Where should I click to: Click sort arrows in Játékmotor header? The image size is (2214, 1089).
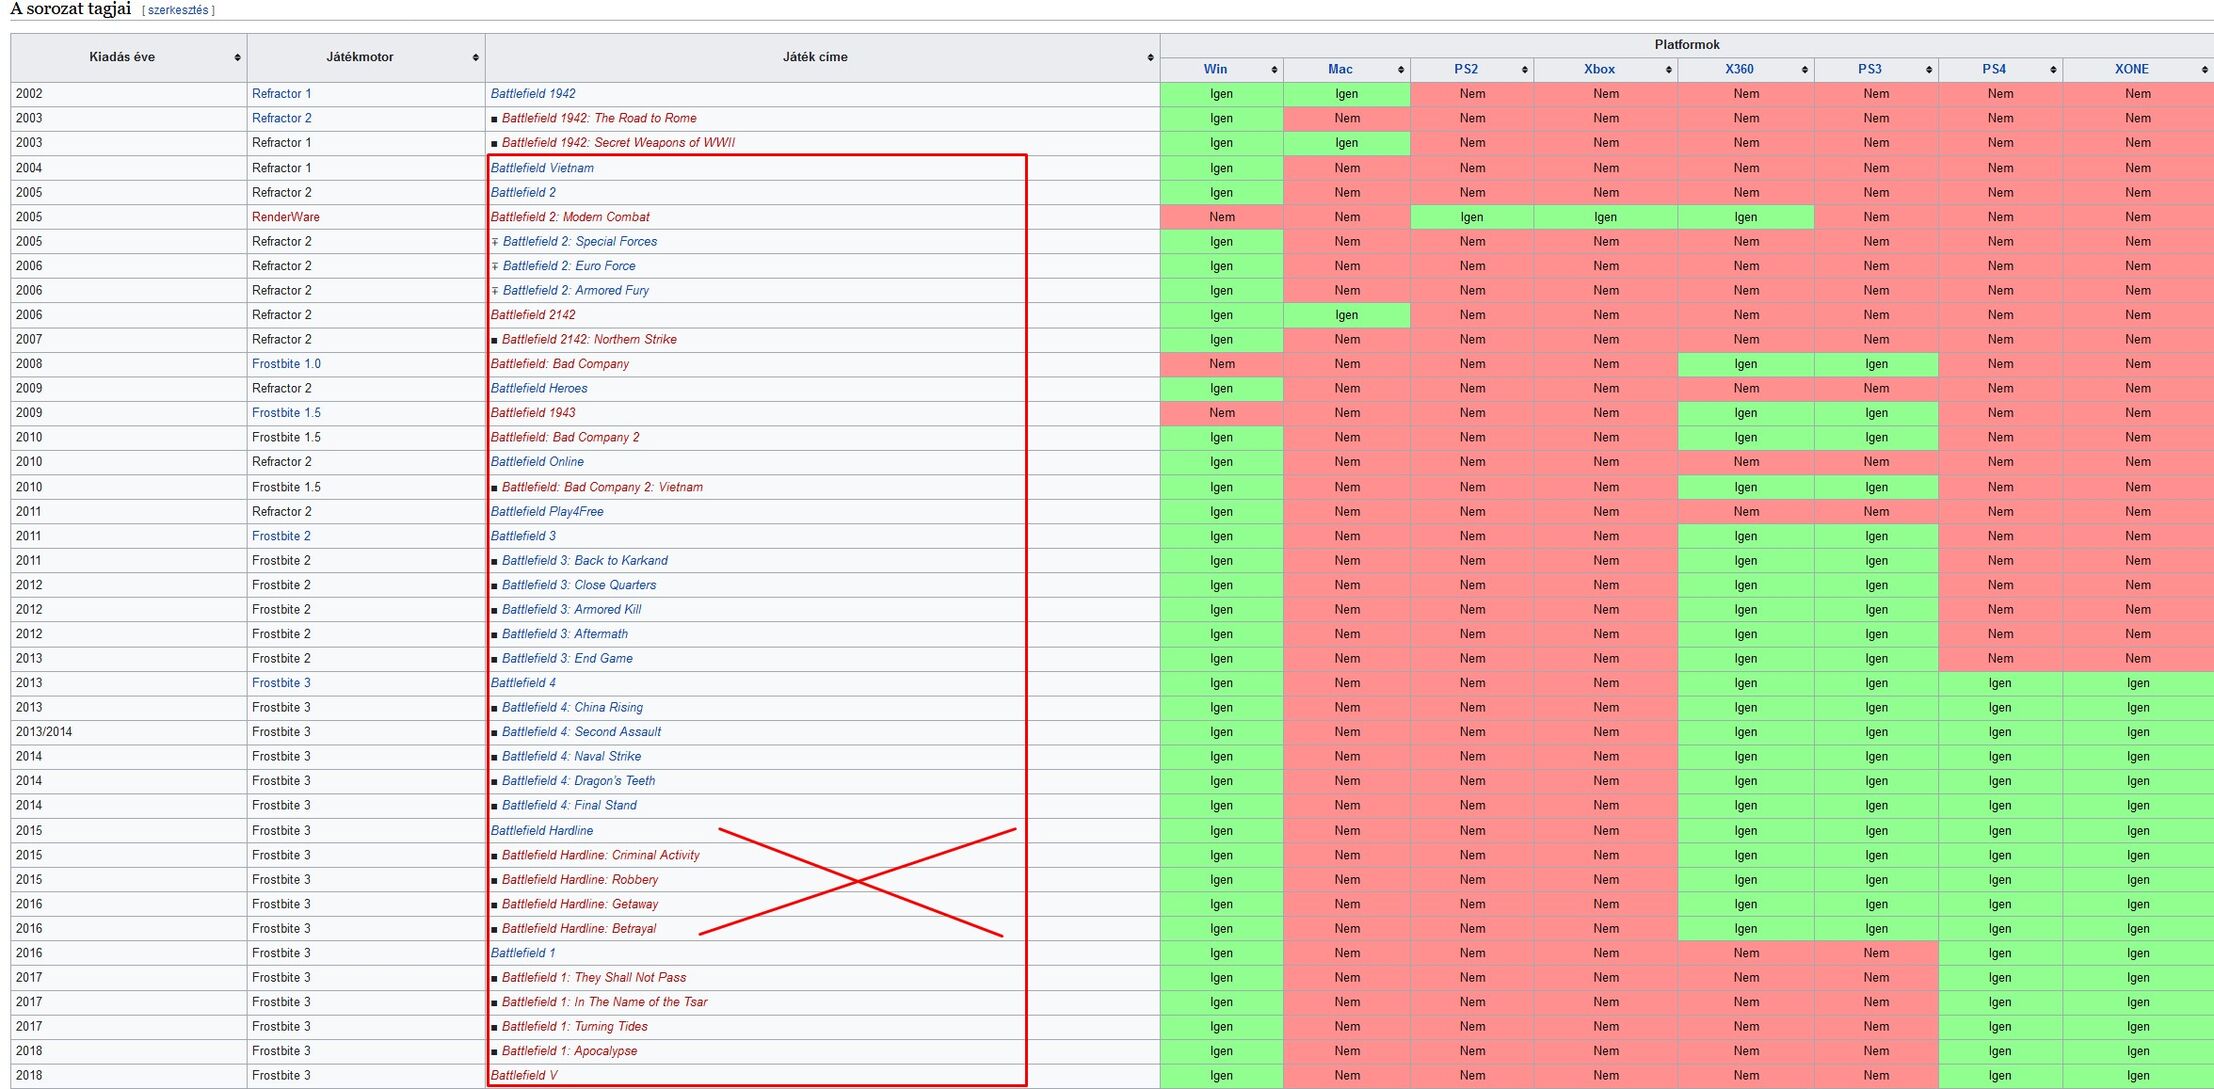(x=475, y=58)
